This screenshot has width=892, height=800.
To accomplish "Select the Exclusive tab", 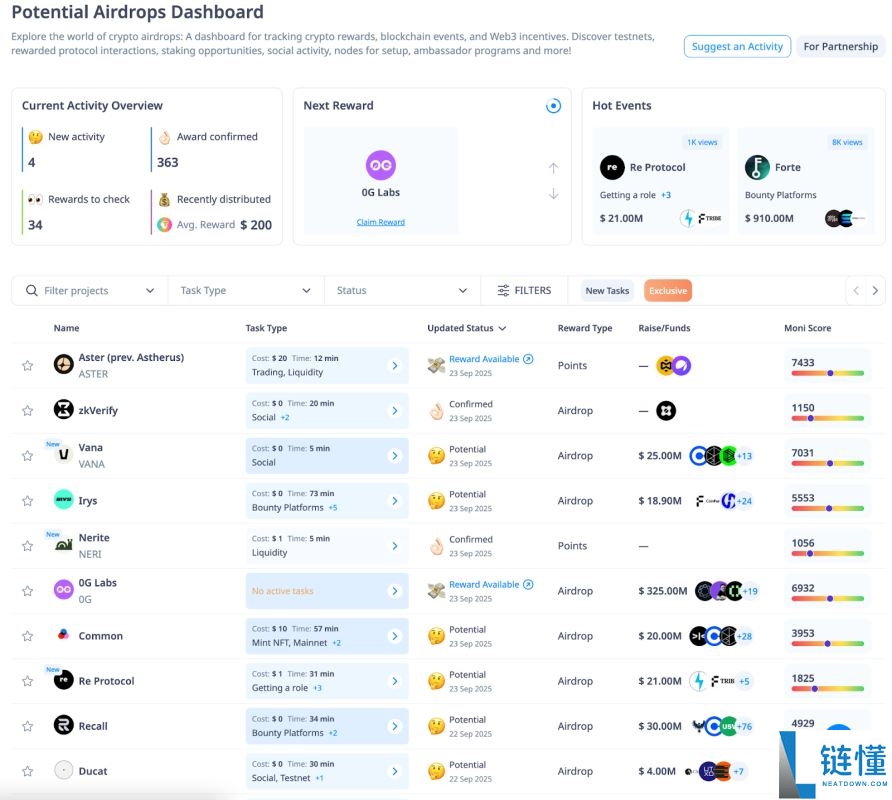I will coord(668,290).
